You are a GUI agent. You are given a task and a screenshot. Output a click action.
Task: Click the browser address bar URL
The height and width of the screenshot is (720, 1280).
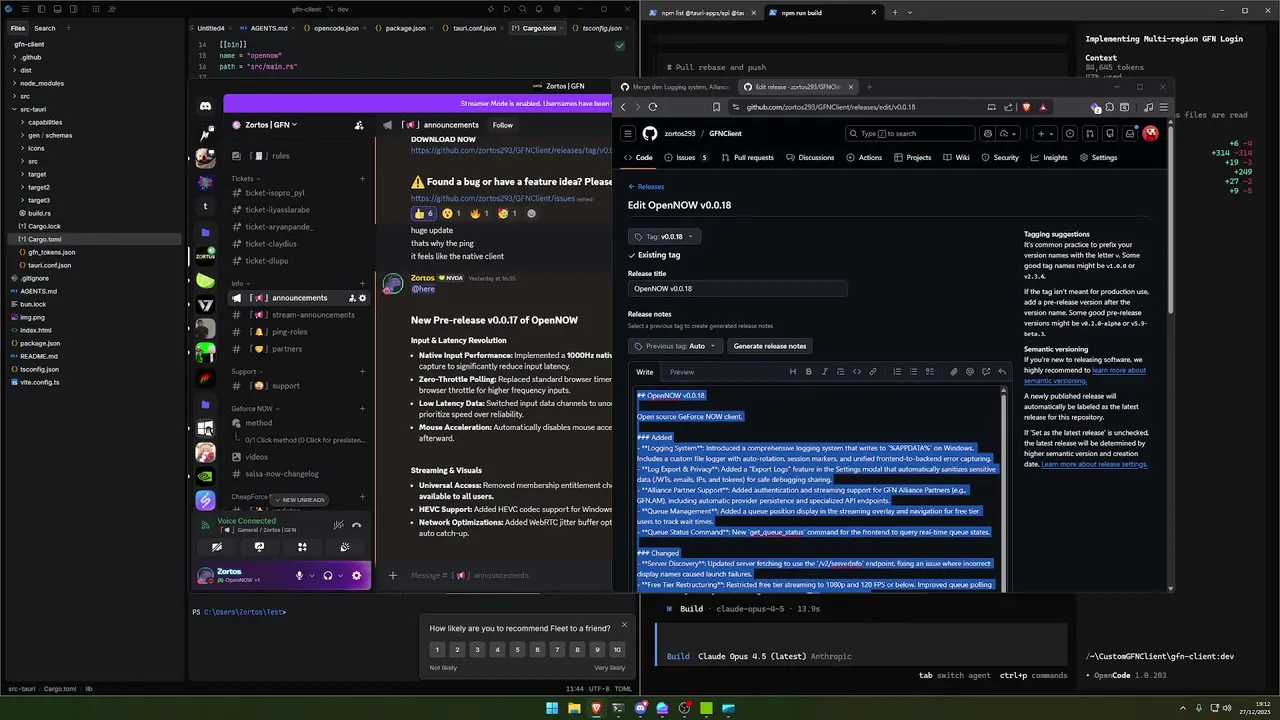coord(830,107)
